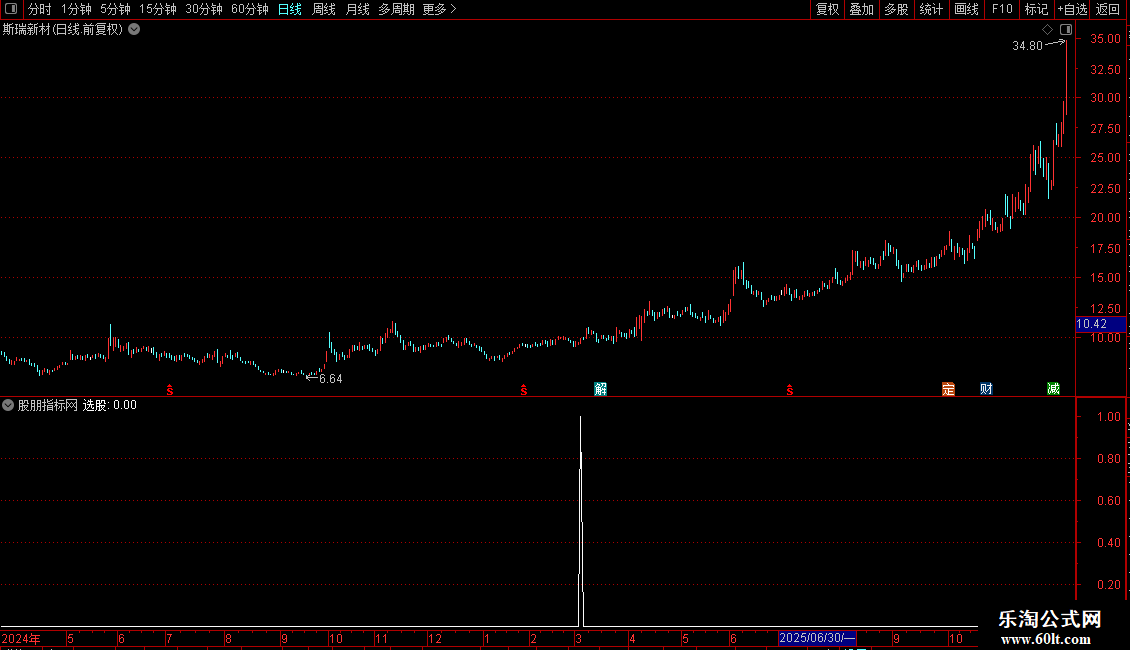This screenshot has width=1130, height=650.
Task: Click the 定 event marker
Action: point(948,389)
